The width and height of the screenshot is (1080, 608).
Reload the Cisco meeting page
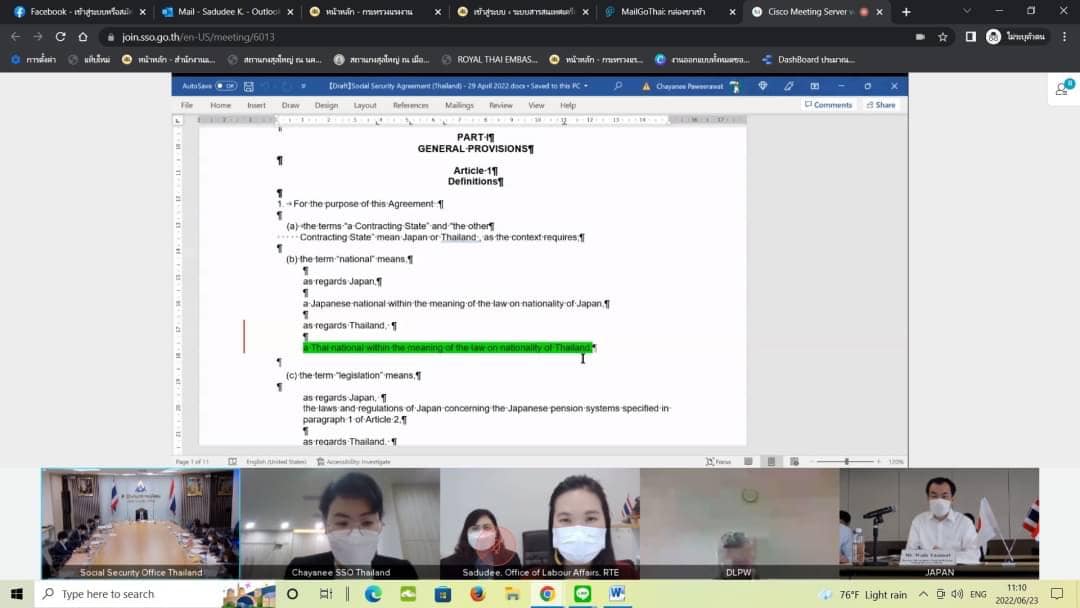click(x=61, y=37)
